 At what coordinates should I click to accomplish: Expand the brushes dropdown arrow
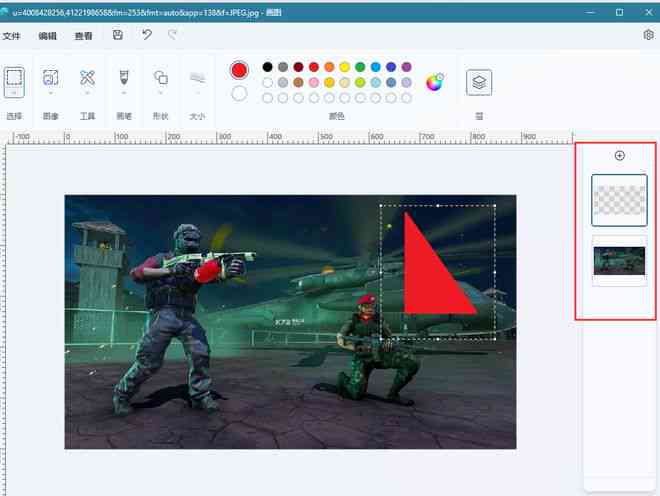[x=124, y=93]
